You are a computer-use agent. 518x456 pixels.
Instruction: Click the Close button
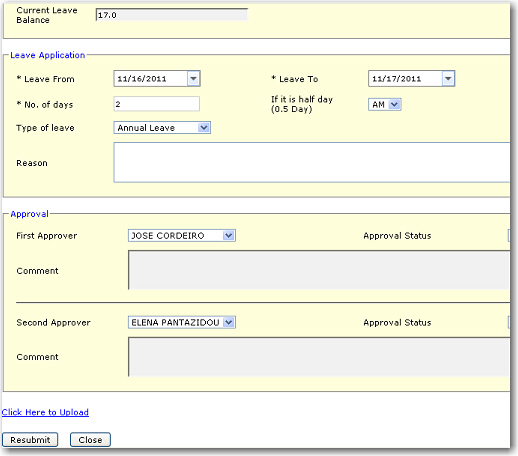[x=90, y=440]
